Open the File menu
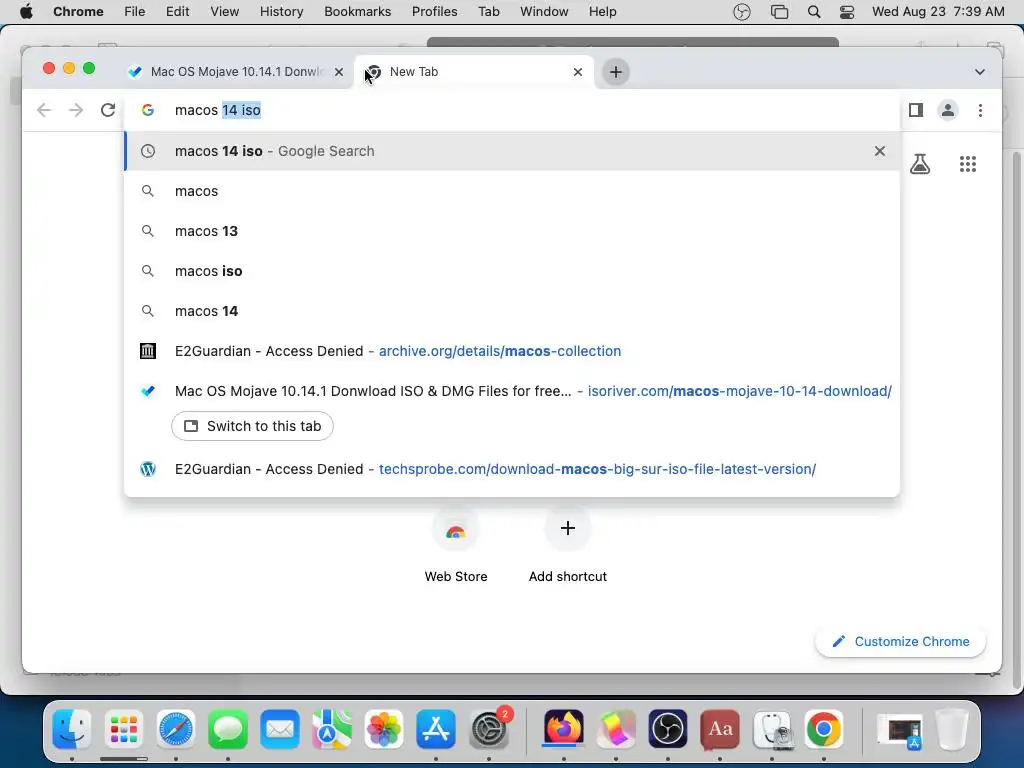The image size is (1024, 768). (x=135, y=12)
